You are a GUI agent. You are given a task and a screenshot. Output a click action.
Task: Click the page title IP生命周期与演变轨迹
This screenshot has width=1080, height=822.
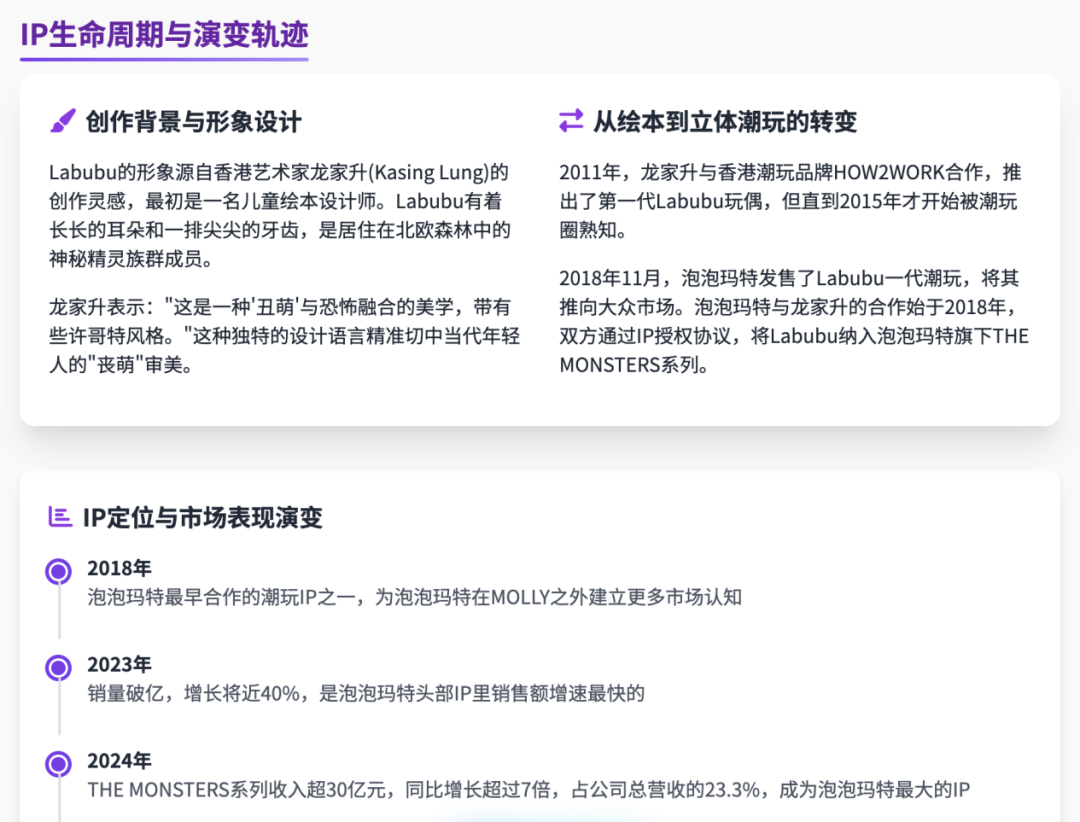[164, 34]
